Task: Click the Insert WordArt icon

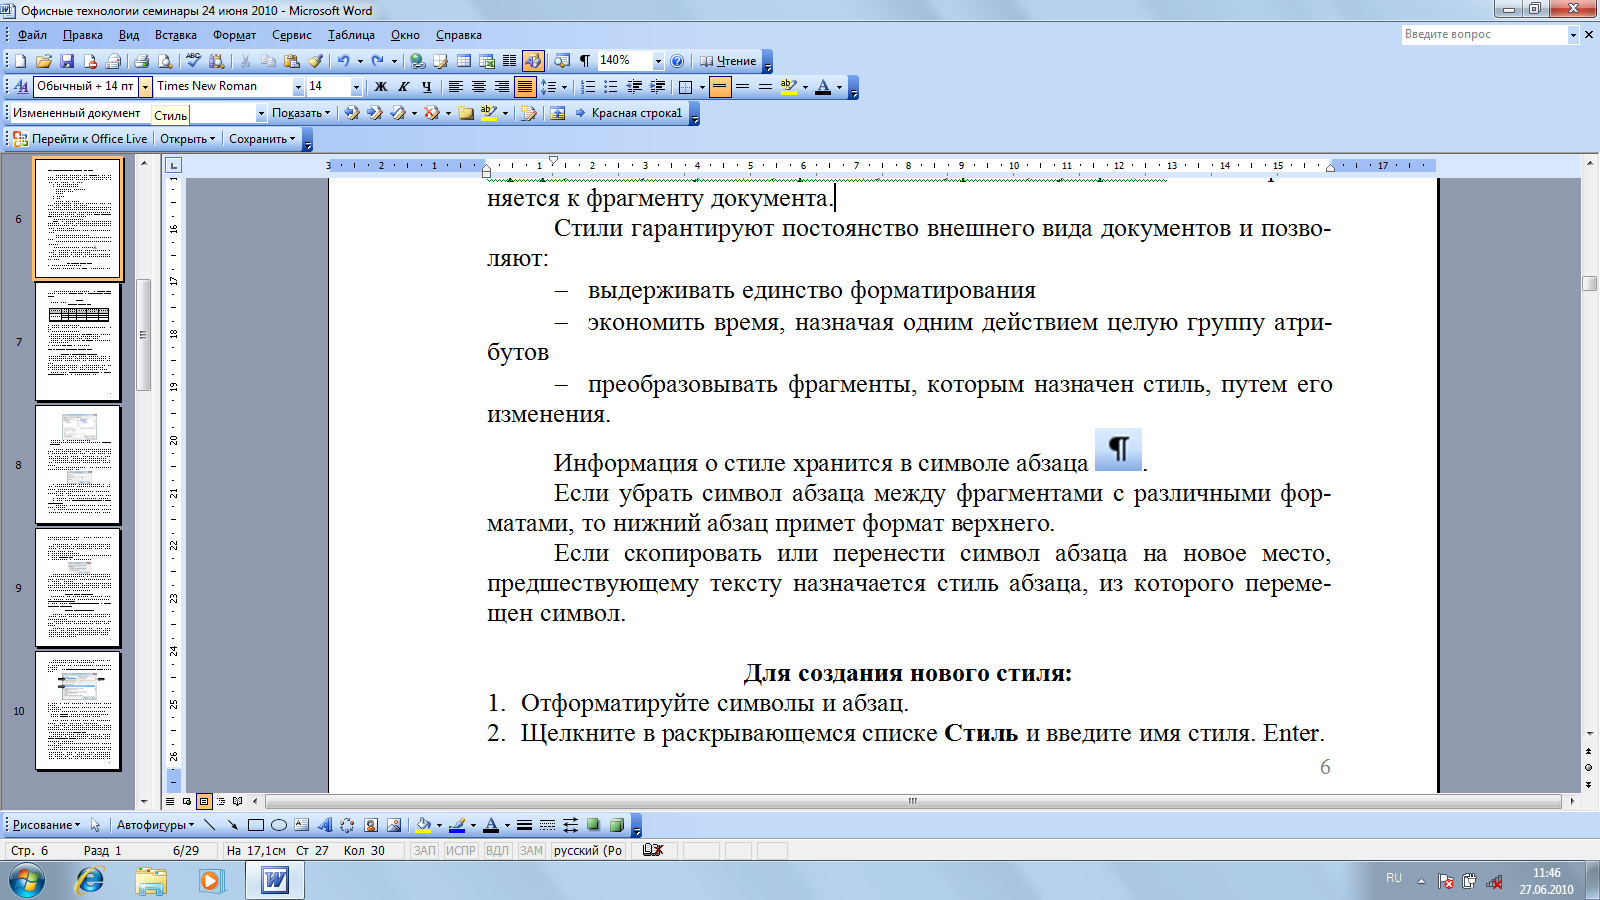Action: [325, 825]
